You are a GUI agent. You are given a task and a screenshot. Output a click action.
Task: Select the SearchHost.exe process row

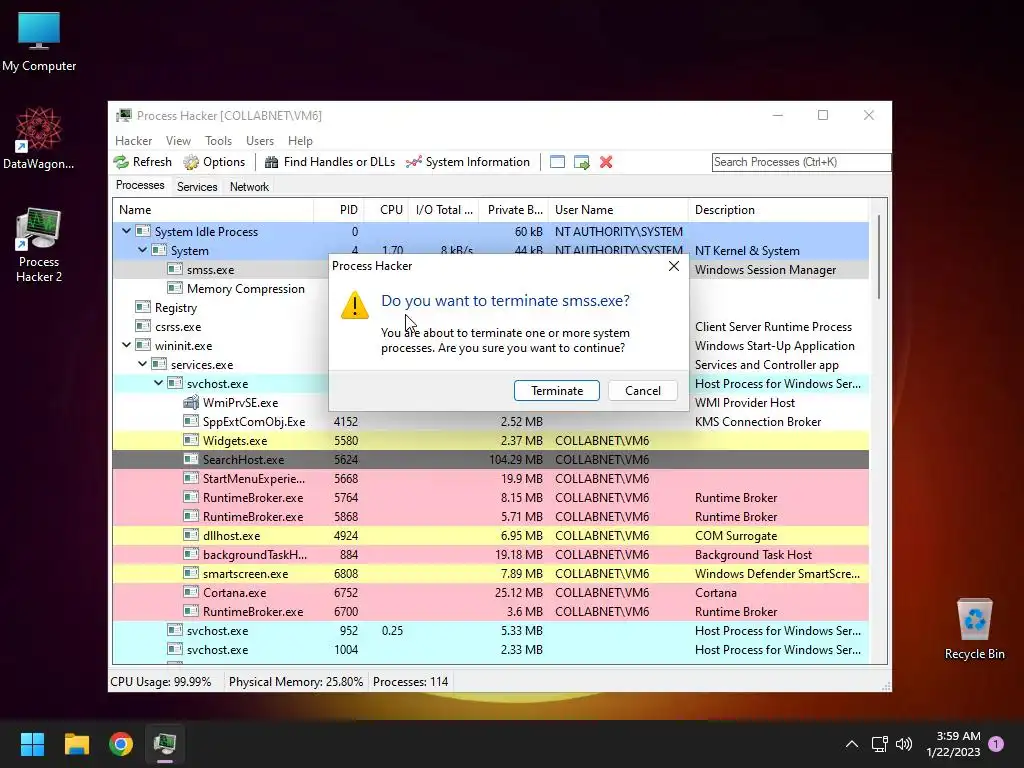(x=491, y=459)
